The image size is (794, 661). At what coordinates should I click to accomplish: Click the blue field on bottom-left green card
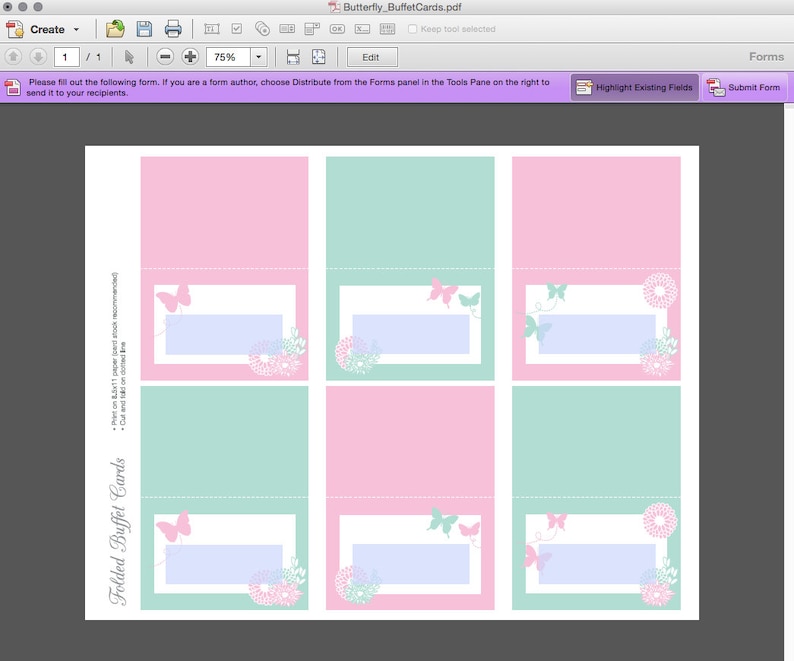pyautogui.click(x=224, y=564)
